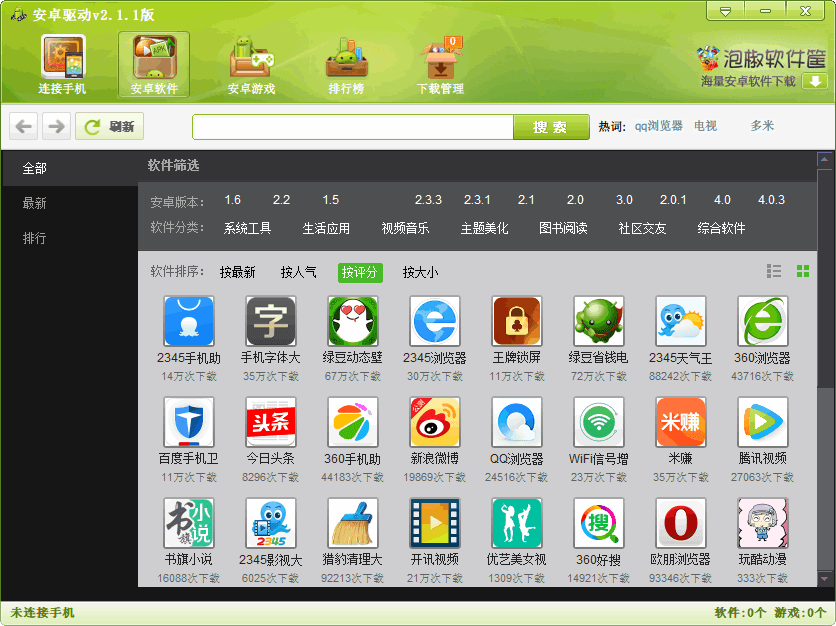Open the 开讯视频 film app icon

(x=435, y=523)
